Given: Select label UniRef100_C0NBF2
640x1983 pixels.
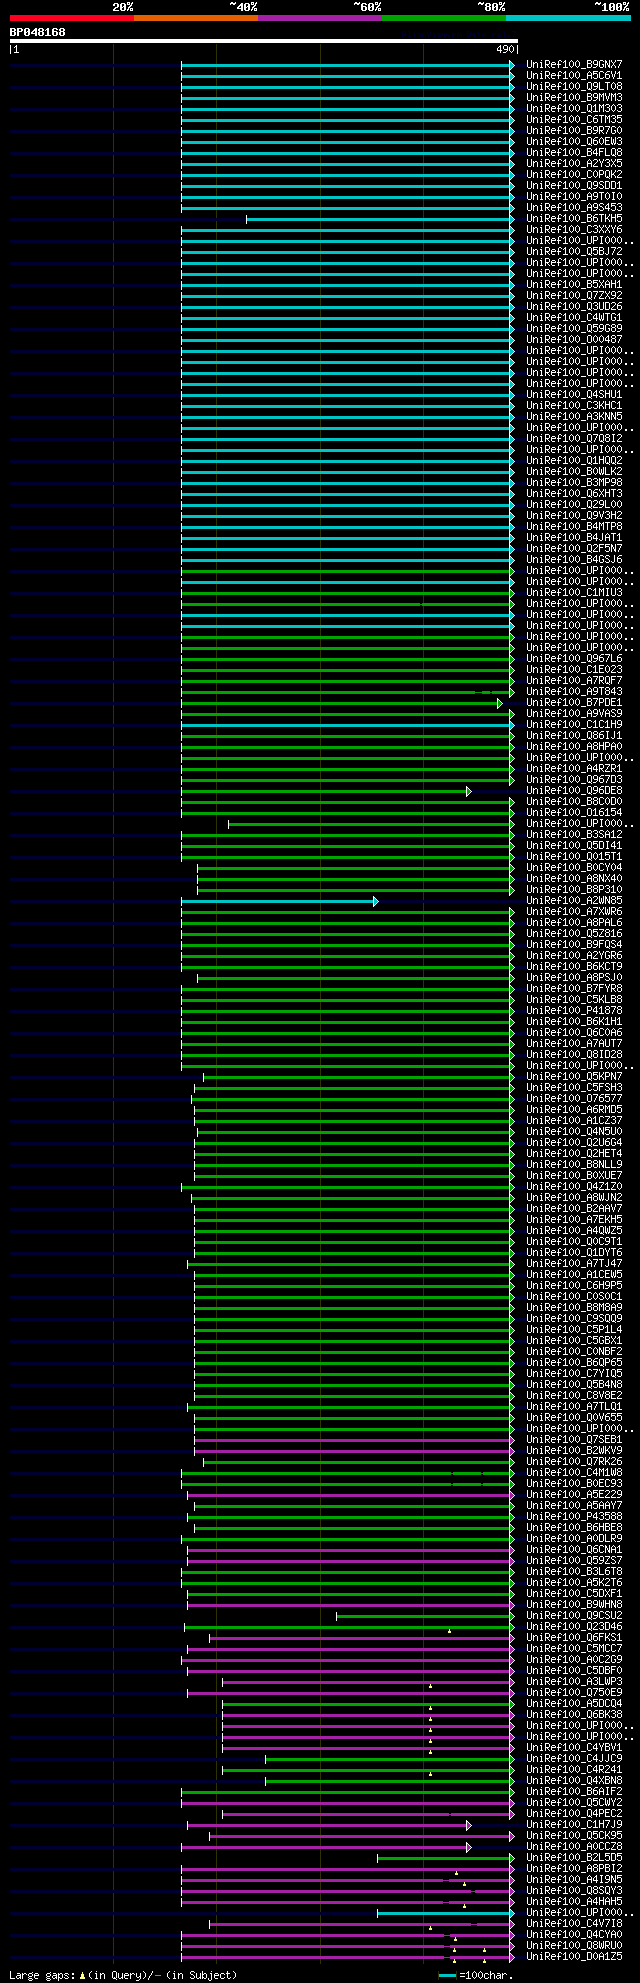Looking at the screenshot, I should point(574,1352).
